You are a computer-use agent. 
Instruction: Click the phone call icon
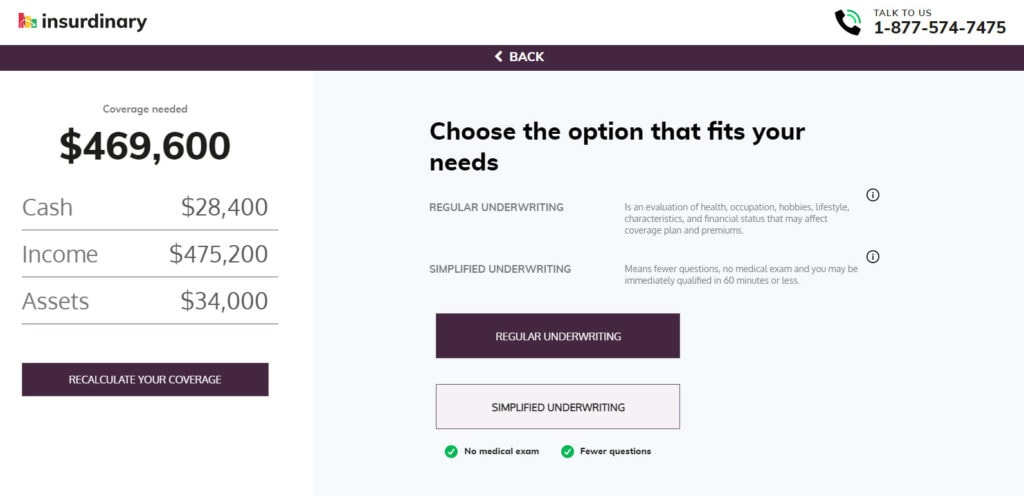pyautogui.click(x=848, y=22)
